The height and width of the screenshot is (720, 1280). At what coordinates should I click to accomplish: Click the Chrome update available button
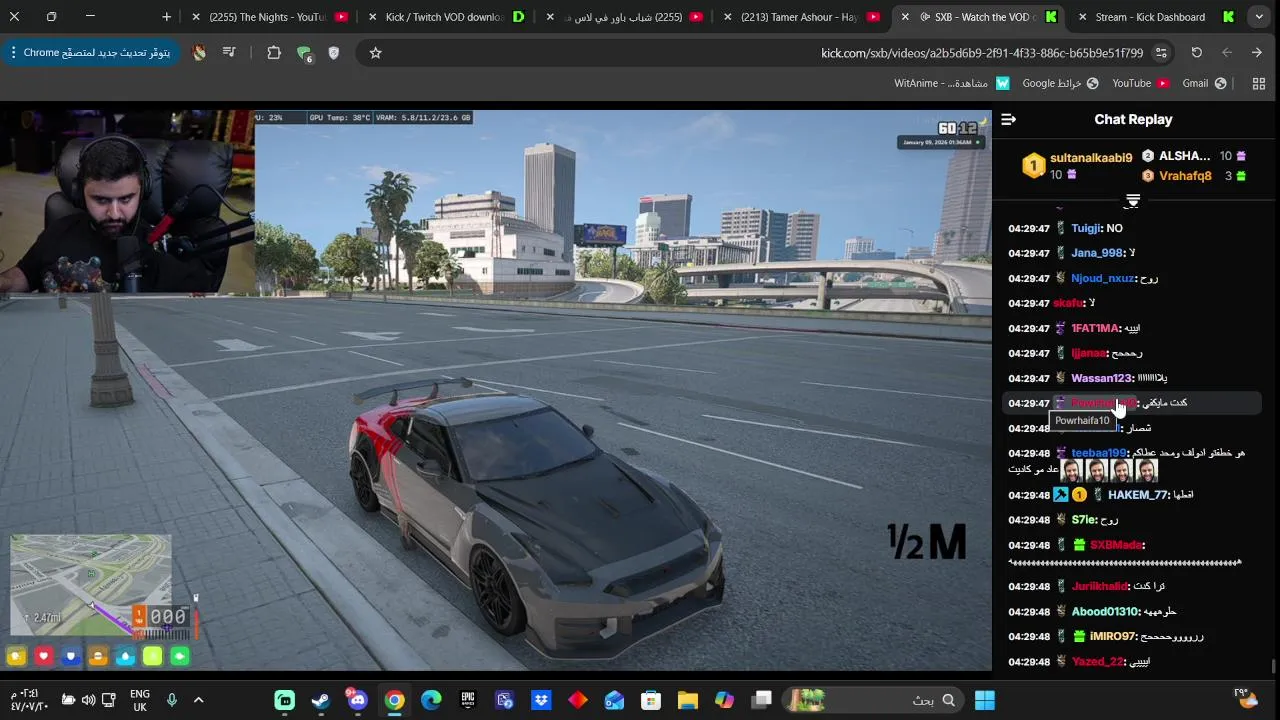pyautogui.click(x=89, y=53)
